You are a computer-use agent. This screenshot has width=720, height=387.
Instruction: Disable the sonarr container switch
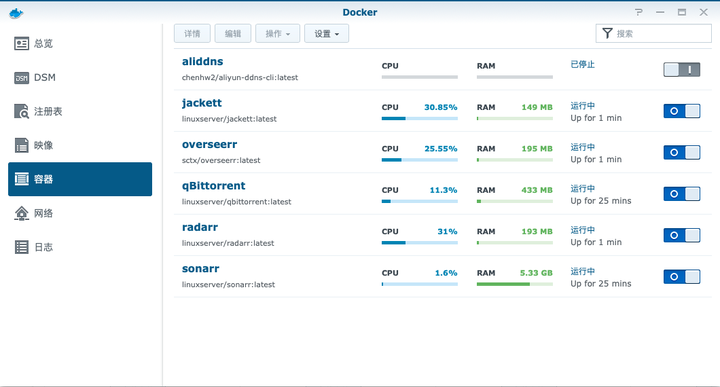point(681,277)
